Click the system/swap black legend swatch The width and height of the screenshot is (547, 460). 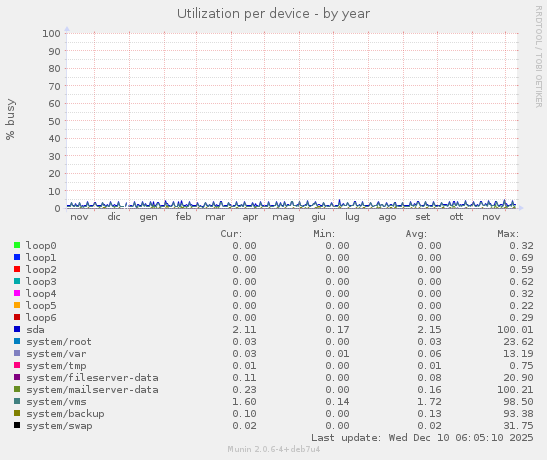(17, 425)
